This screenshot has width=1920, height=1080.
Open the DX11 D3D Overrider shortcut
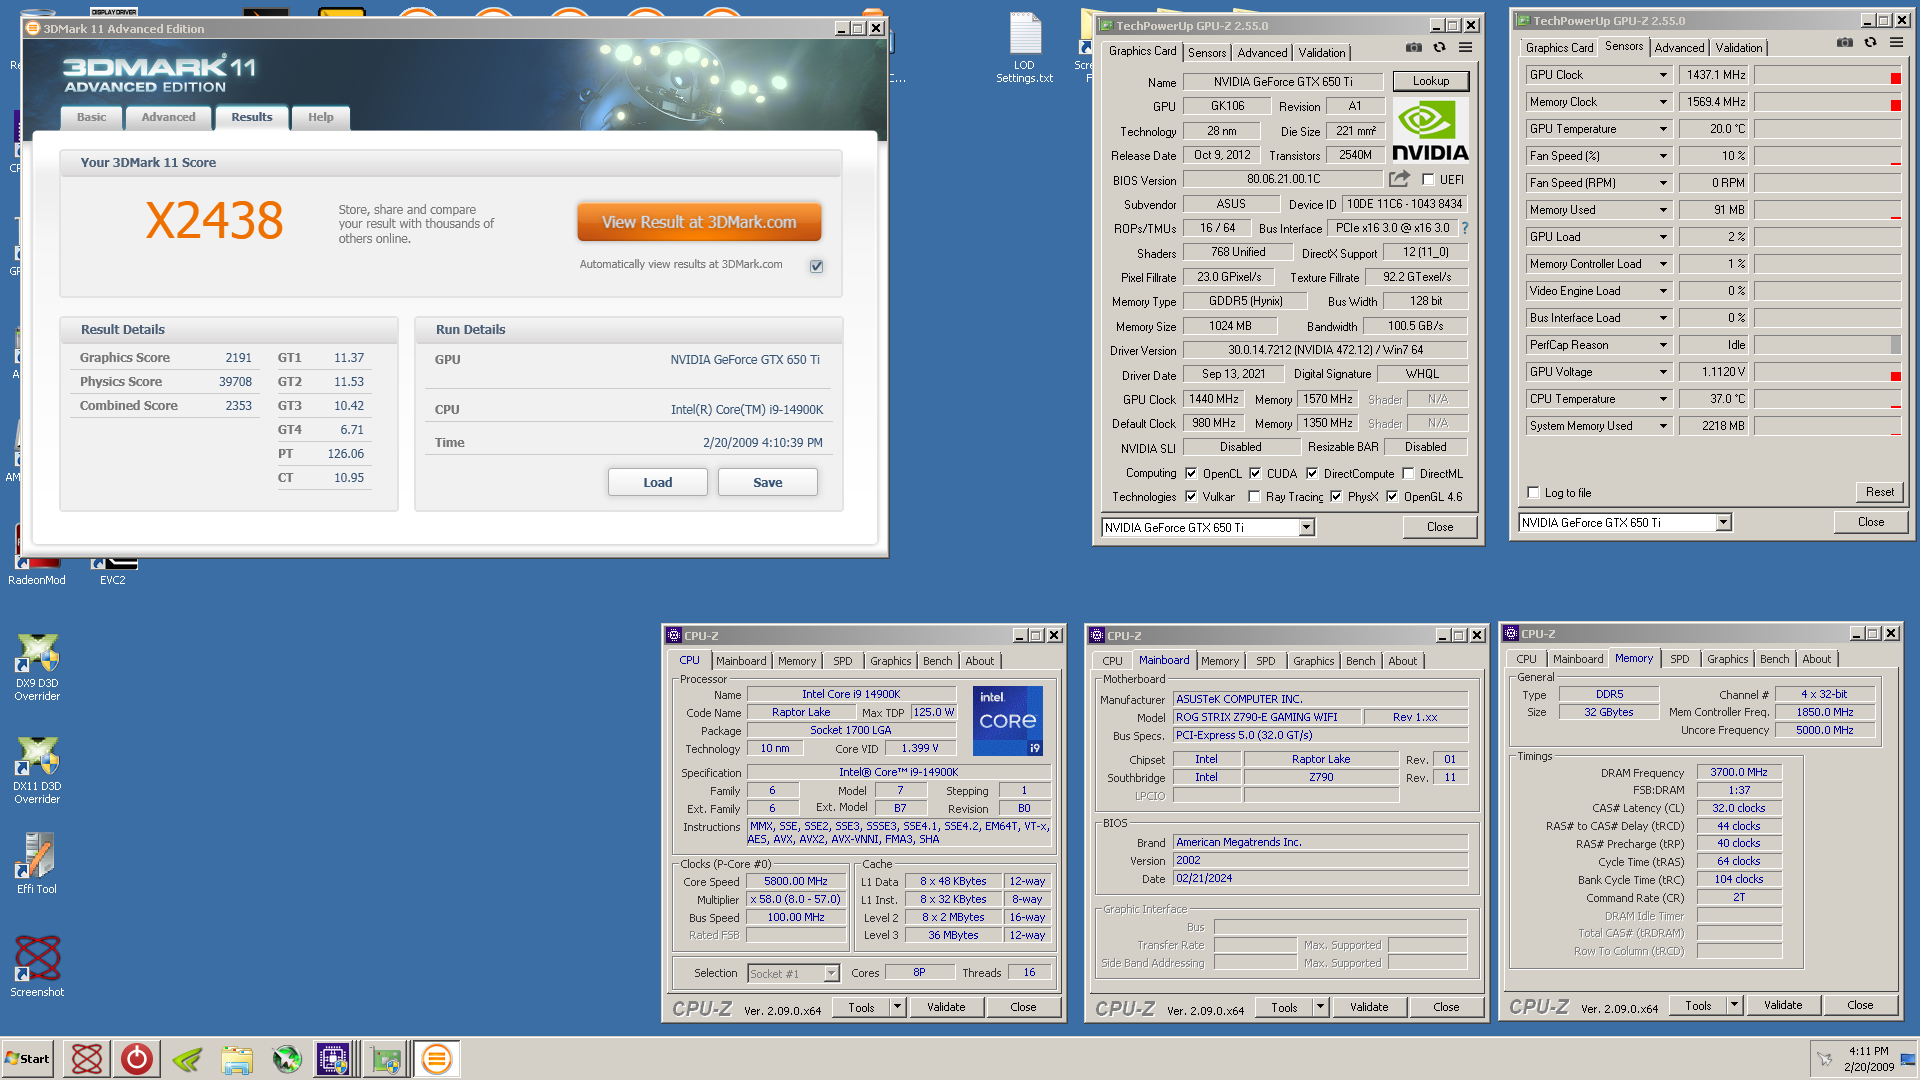coord(37,771)
